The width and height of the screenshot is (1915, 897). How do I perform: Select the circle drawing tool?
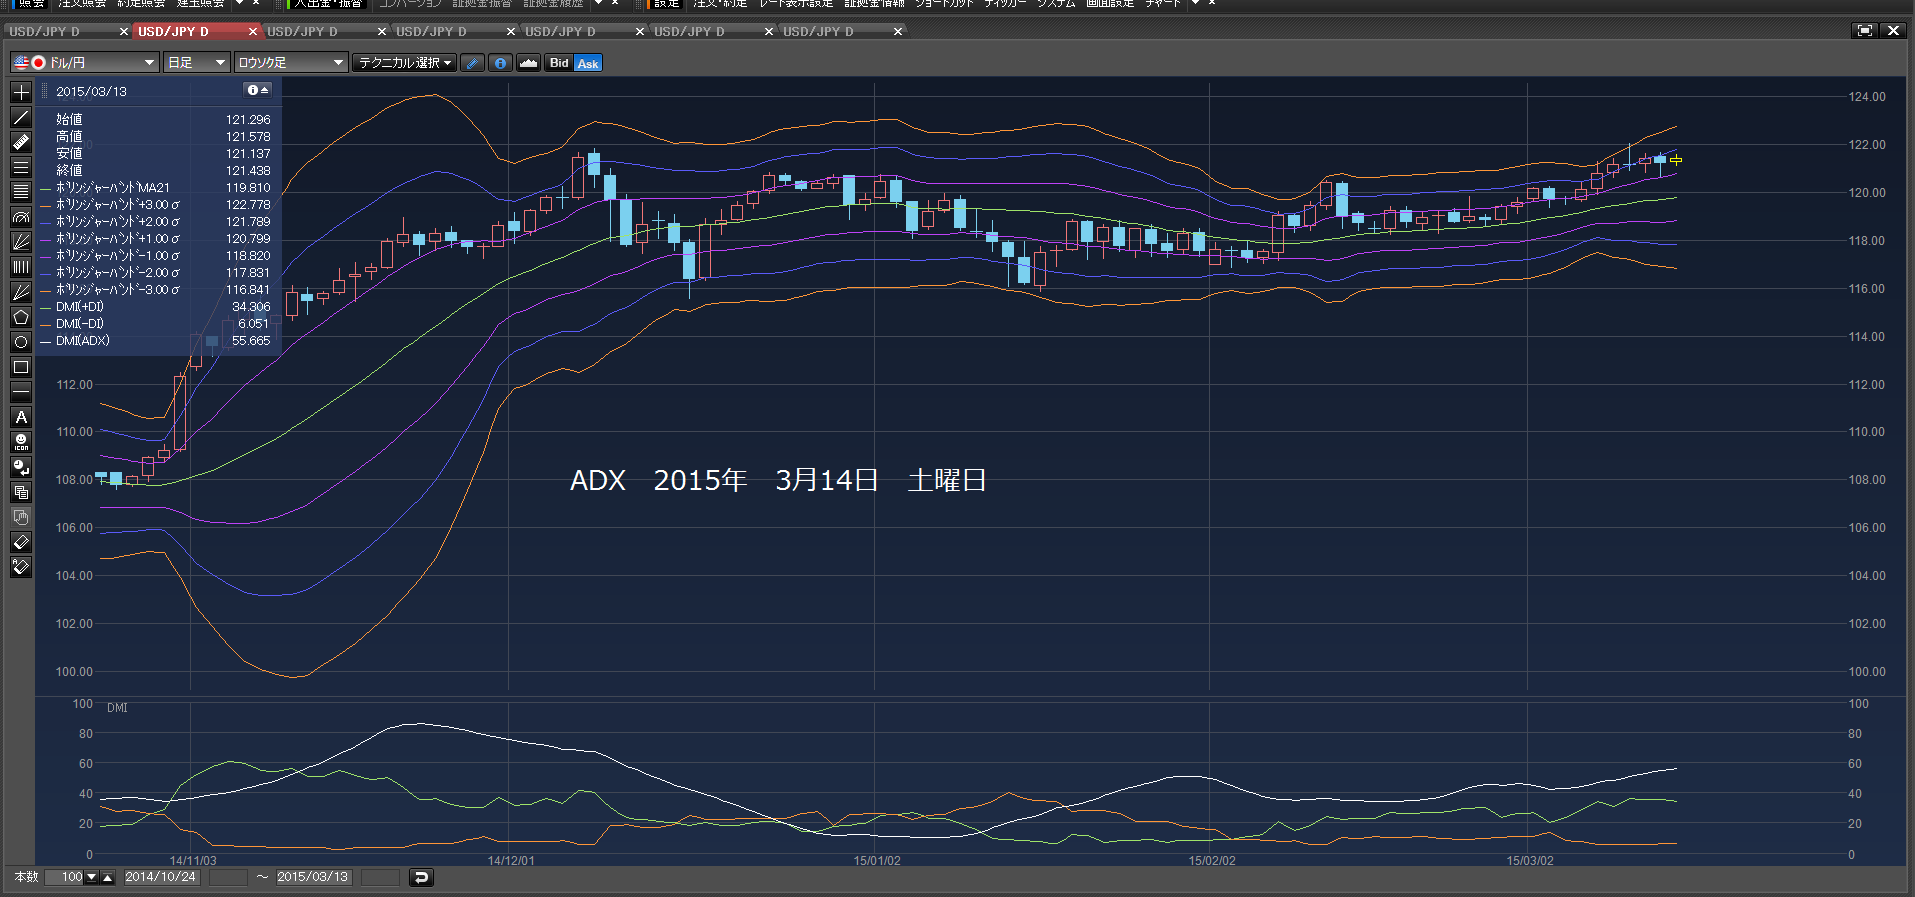(x=20, y=342)
